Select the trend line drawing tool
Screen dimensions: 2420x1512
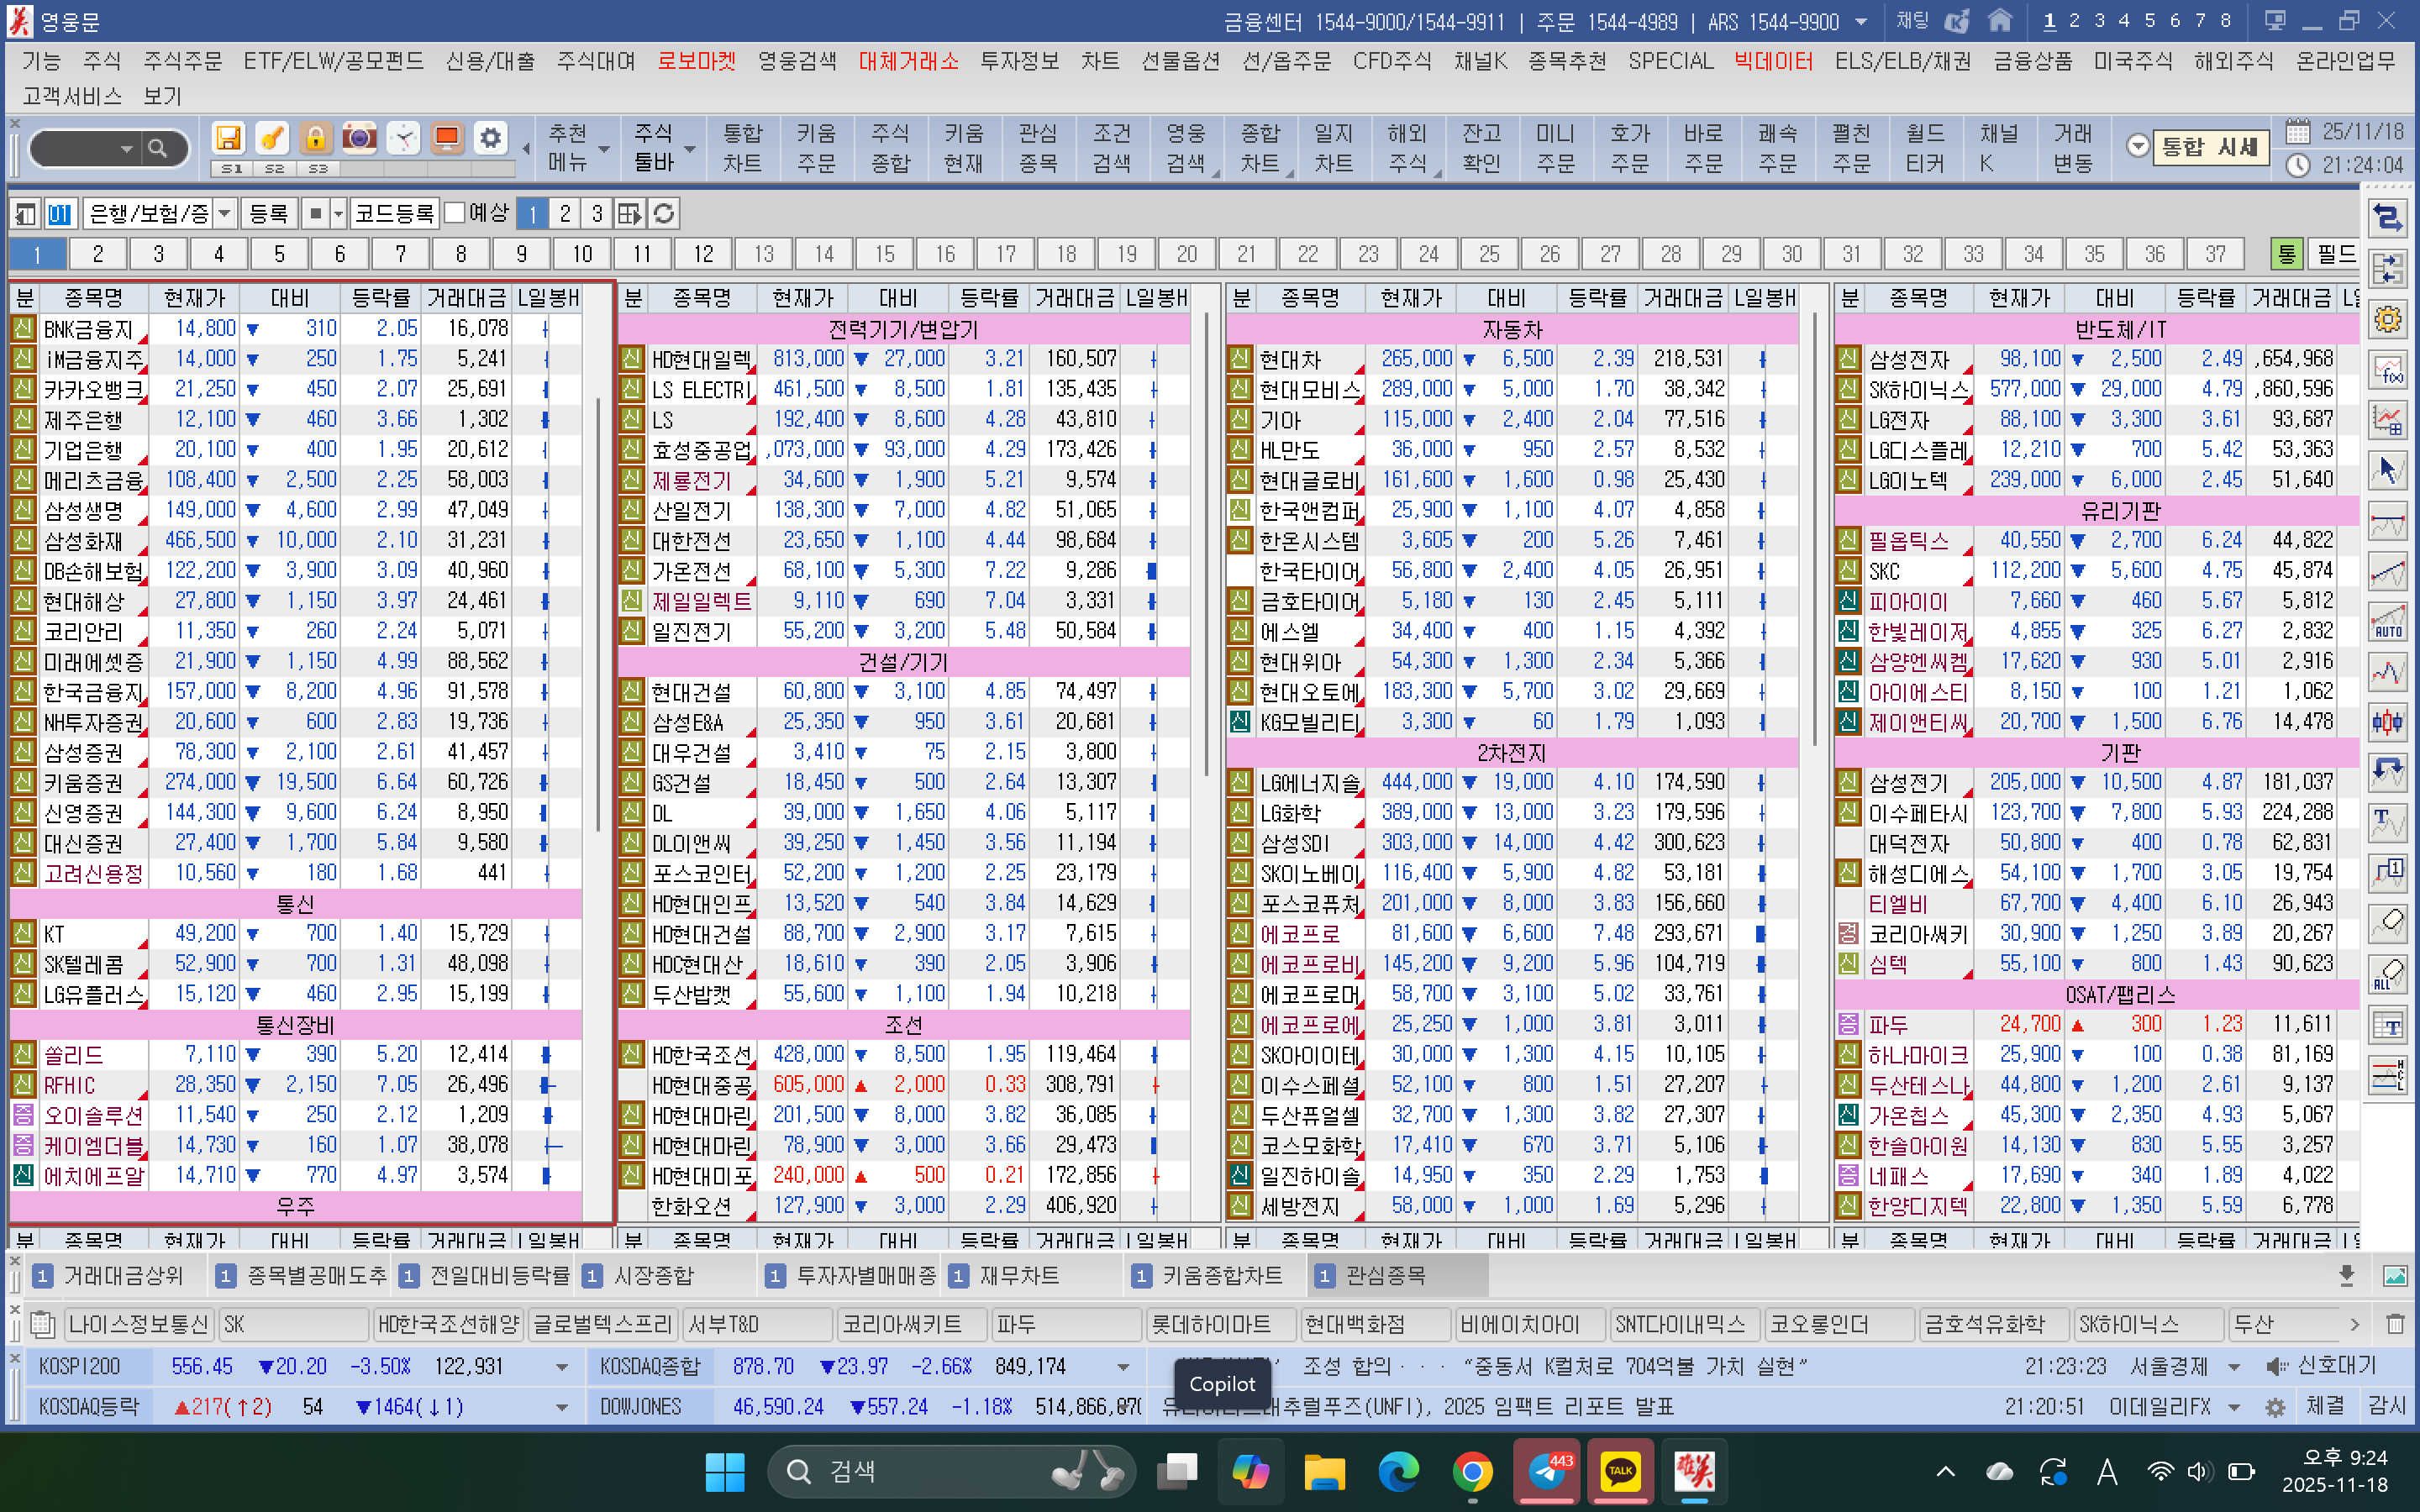coord(2388,572)
